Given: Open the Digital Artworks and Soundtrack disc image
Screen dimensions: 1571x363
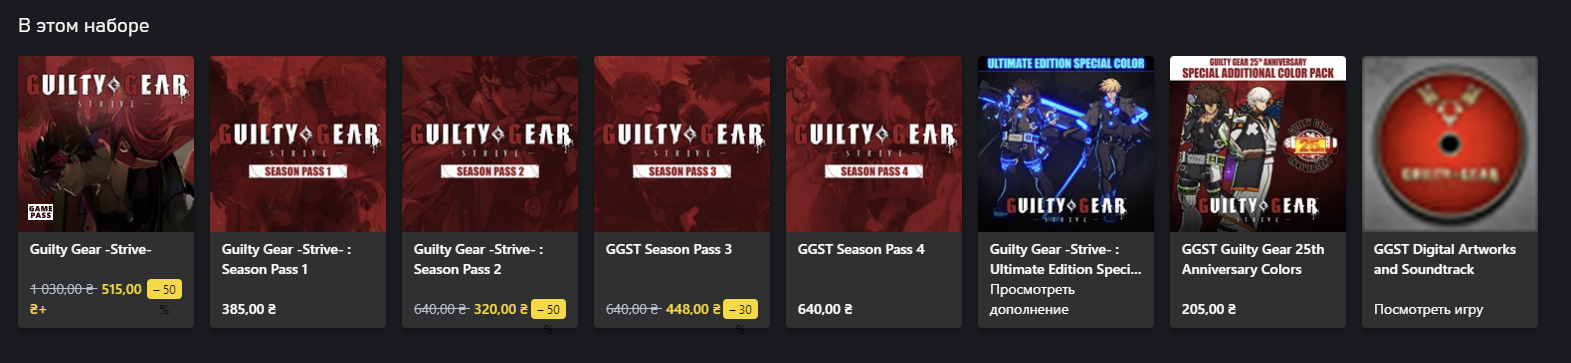Looking at the screenshot, I should [1450, 144].
